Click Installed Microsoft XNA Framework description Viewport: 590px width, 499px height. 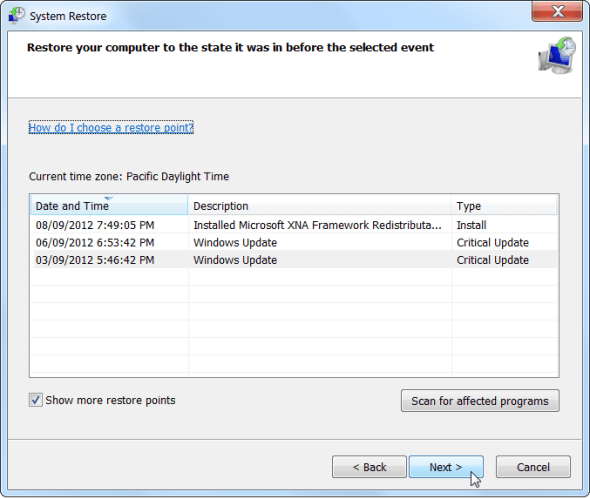coord(317,225)
